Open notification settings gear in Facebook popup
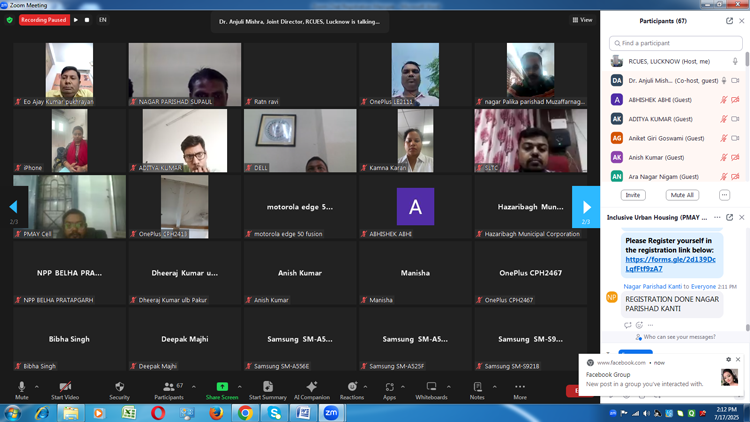This screenshot has width=750, height=422. pos(728,359)
